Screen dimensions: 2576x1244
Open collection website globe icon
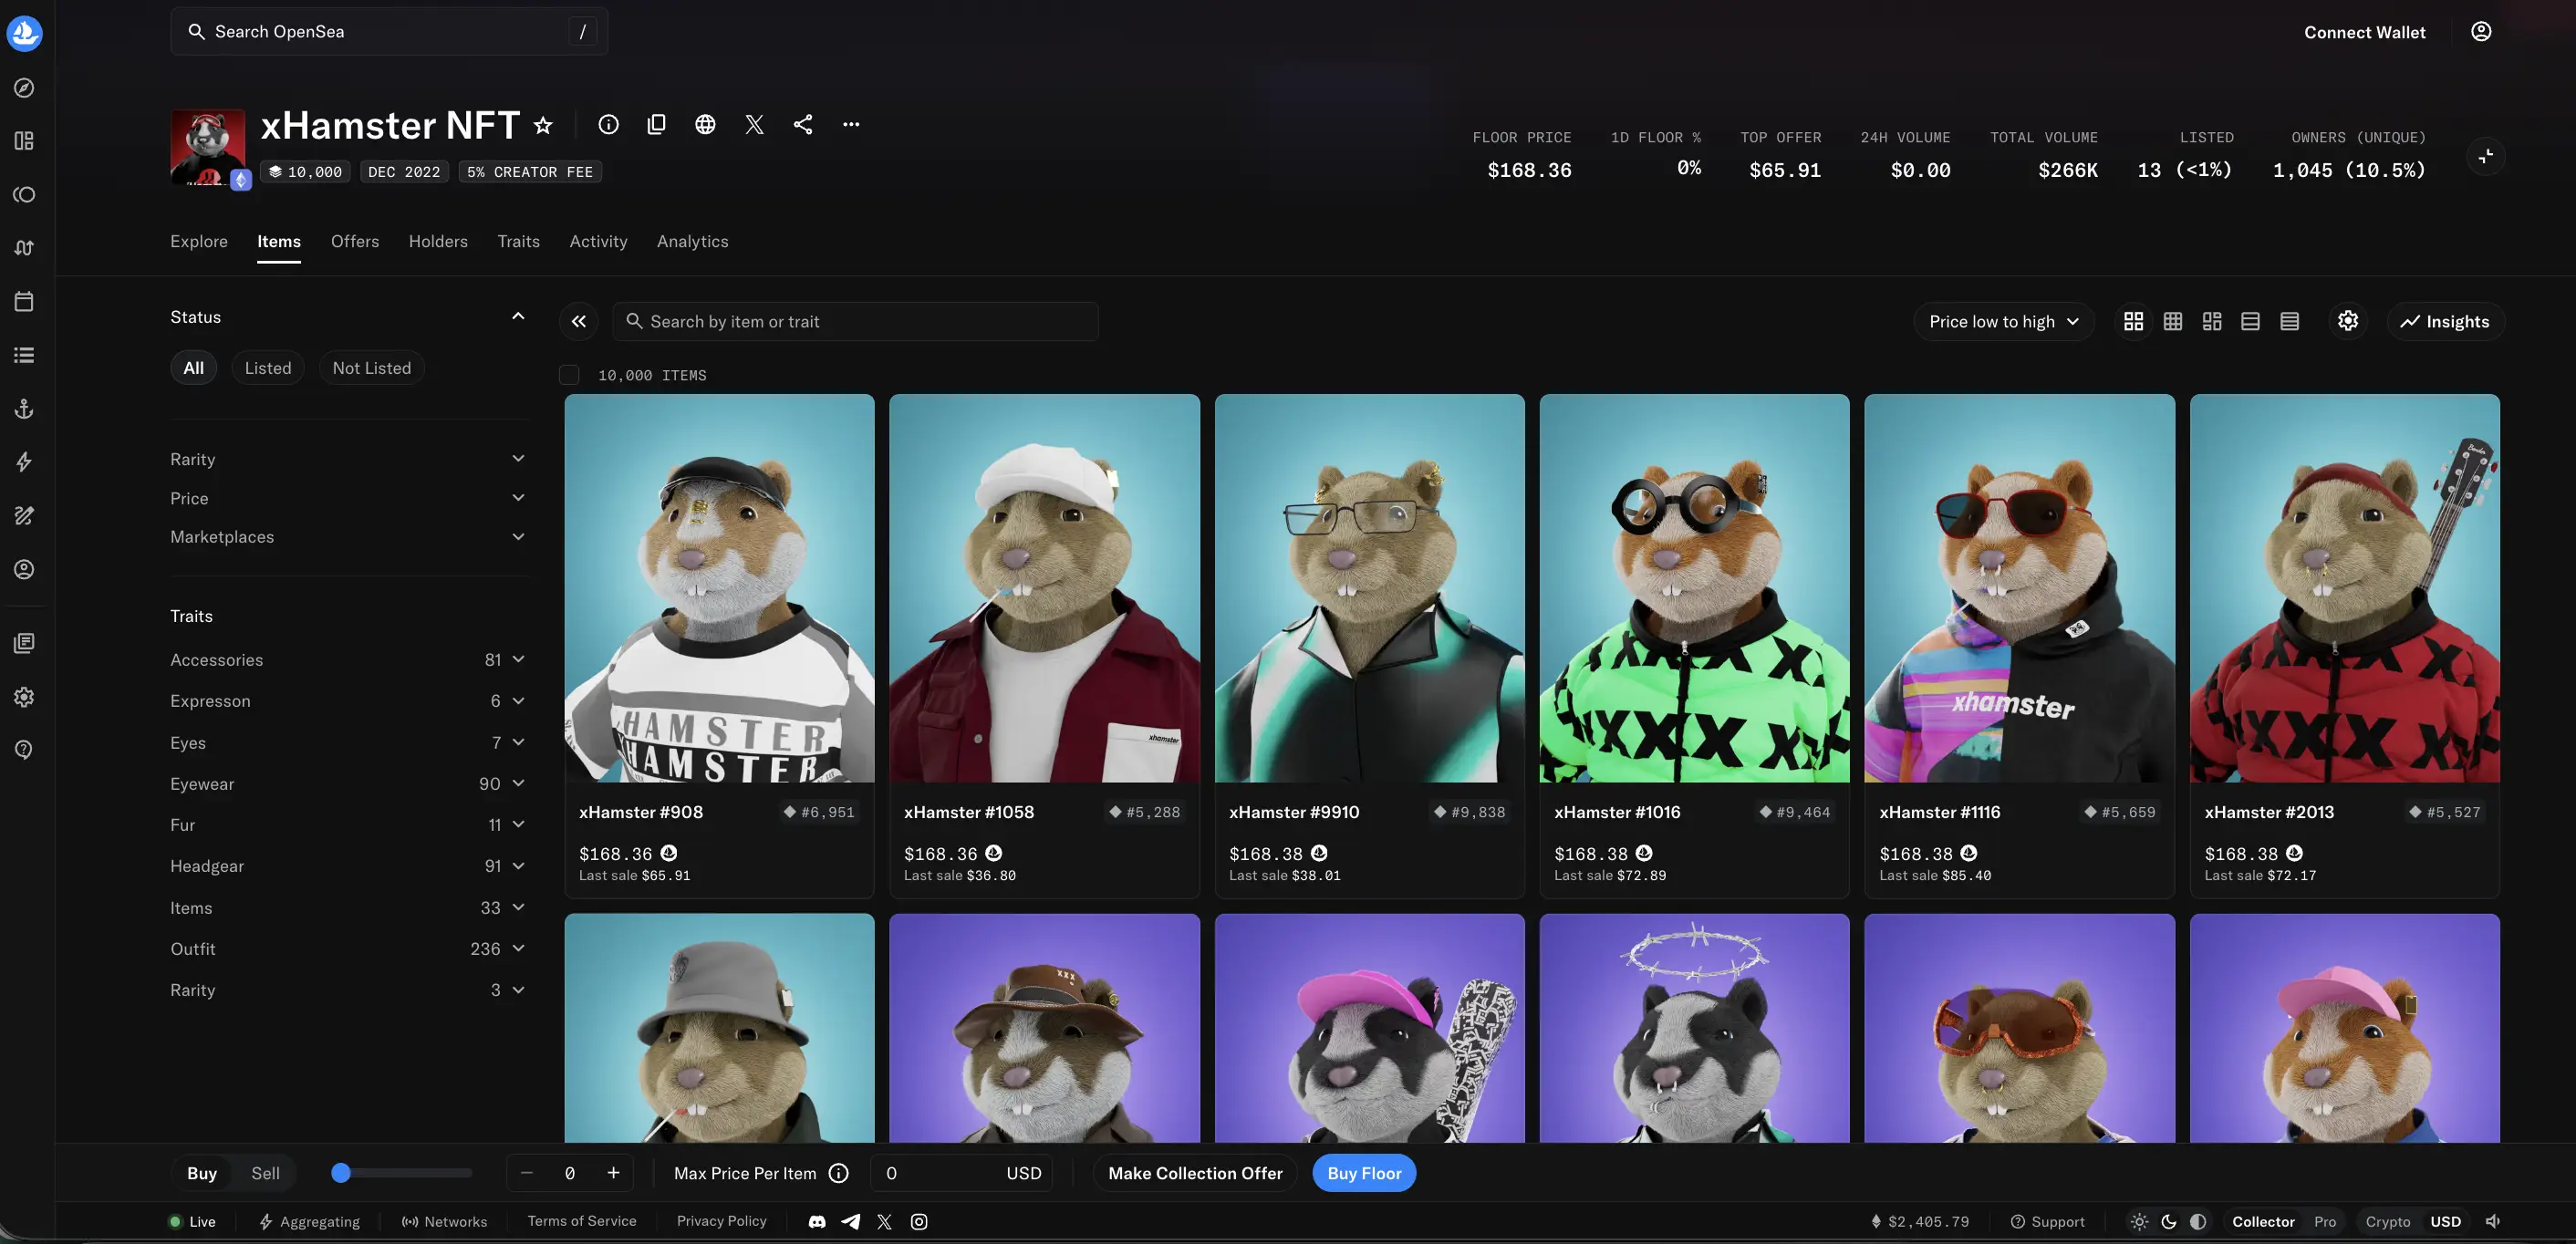[x=705, y=124]
